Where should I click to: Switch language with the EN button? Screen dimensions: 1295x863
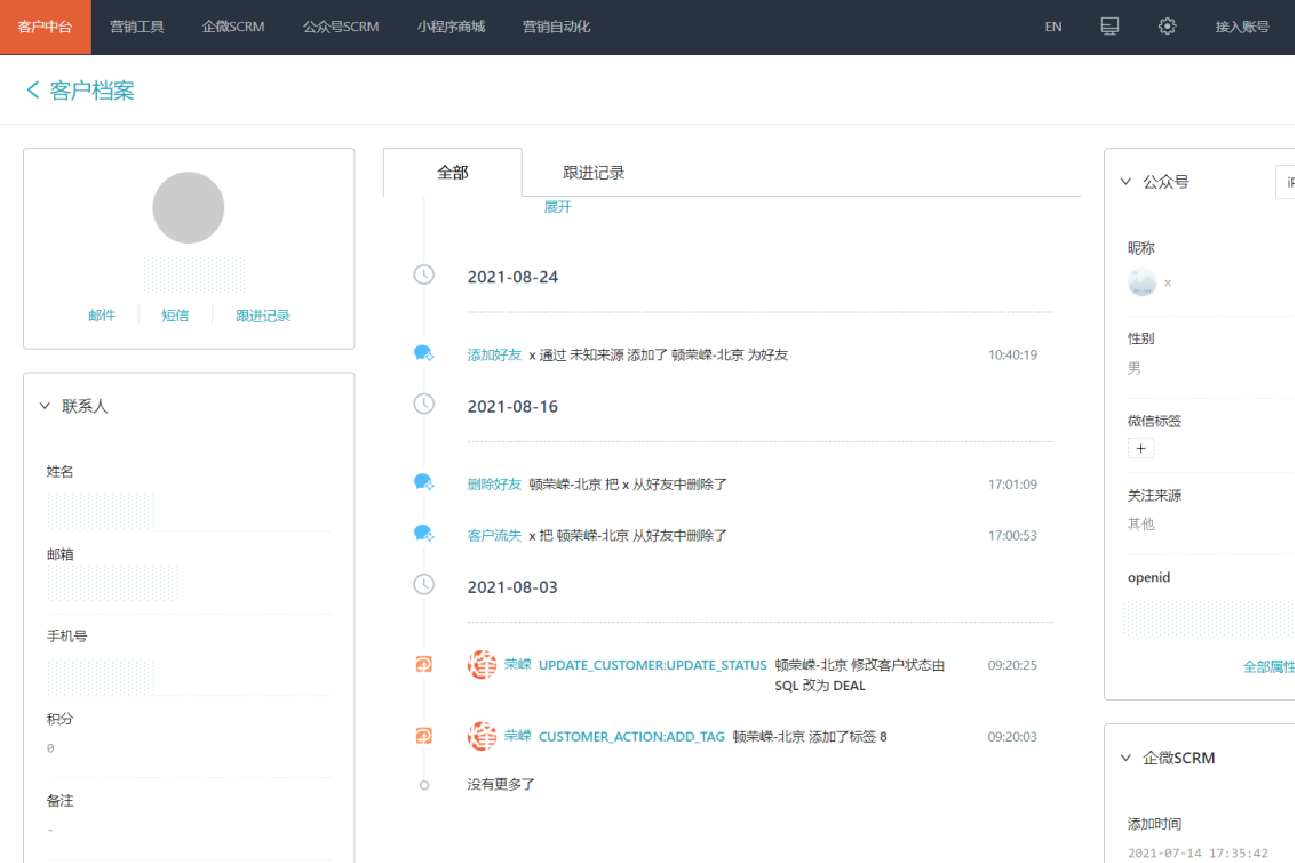pos(1053,27)
